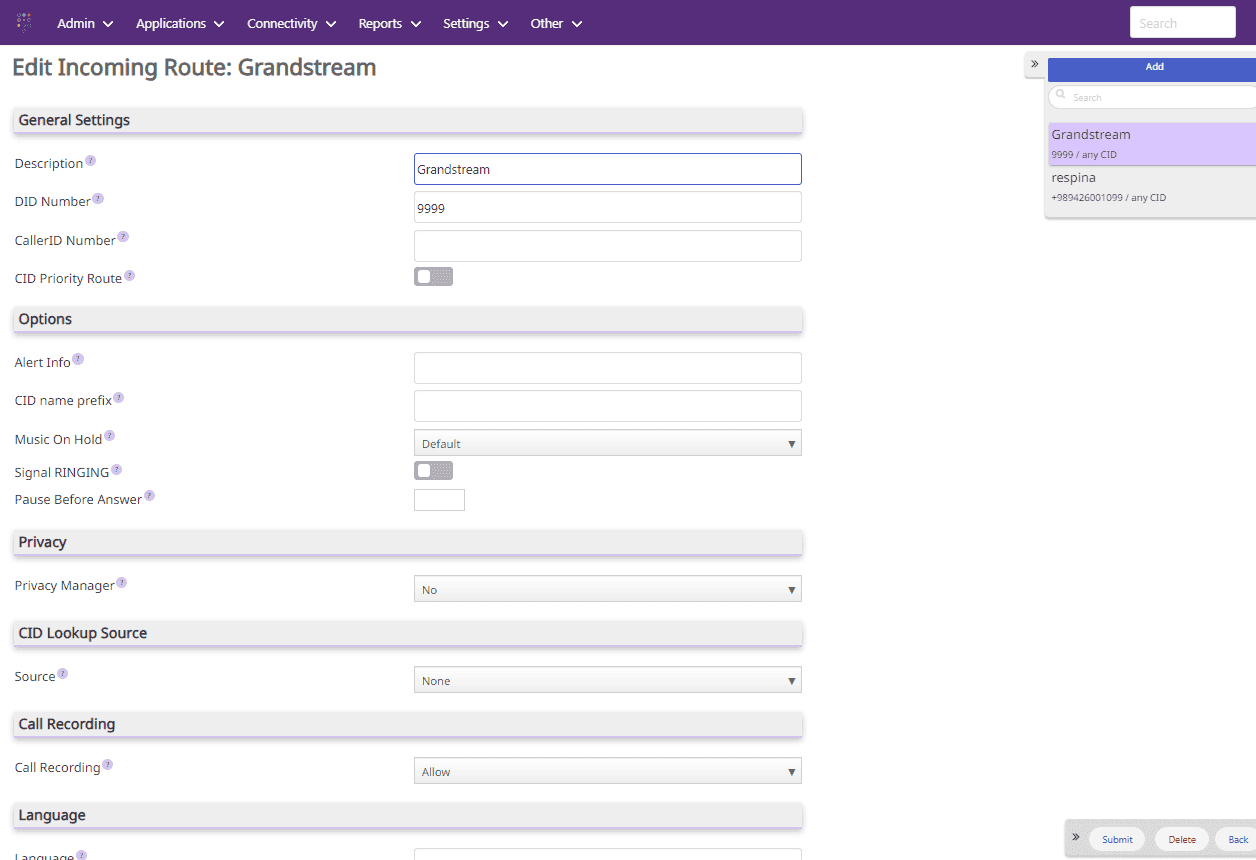The height and width of the screenshot is (860, 1256).
Task: Open help icon beside Music On Hold
Action: click(110, 436)
